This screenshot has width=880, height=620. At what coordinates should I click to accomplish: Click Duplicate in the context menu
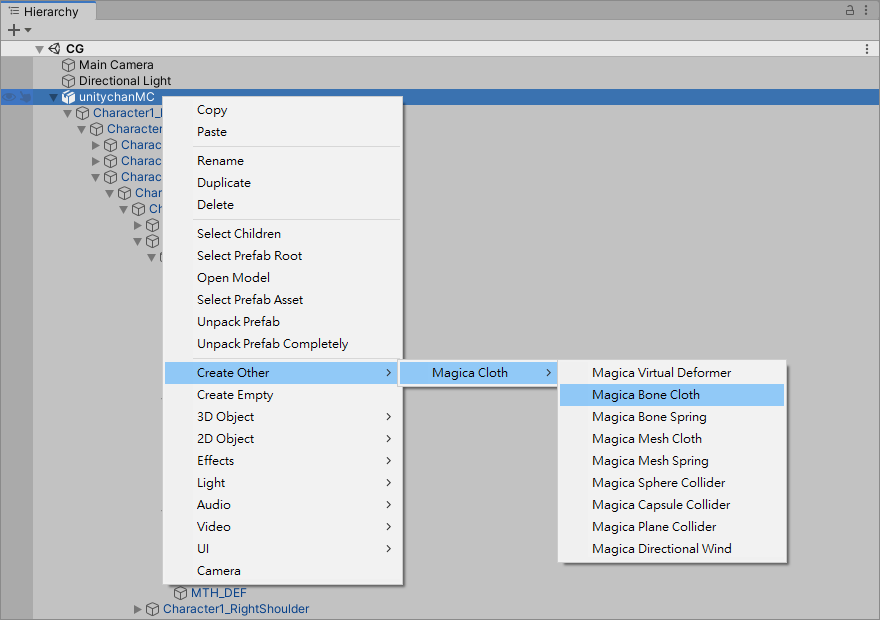point(224,183)
